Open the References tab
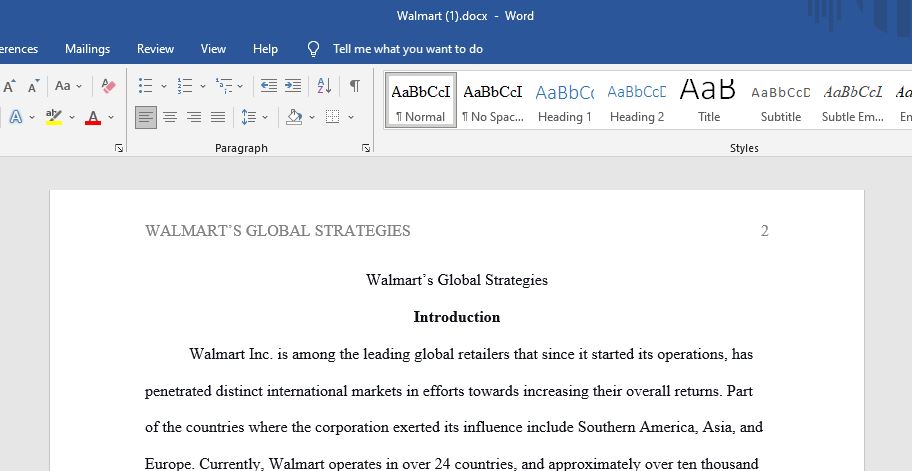This screenshot has height=471, width=912. pos(19,49)
